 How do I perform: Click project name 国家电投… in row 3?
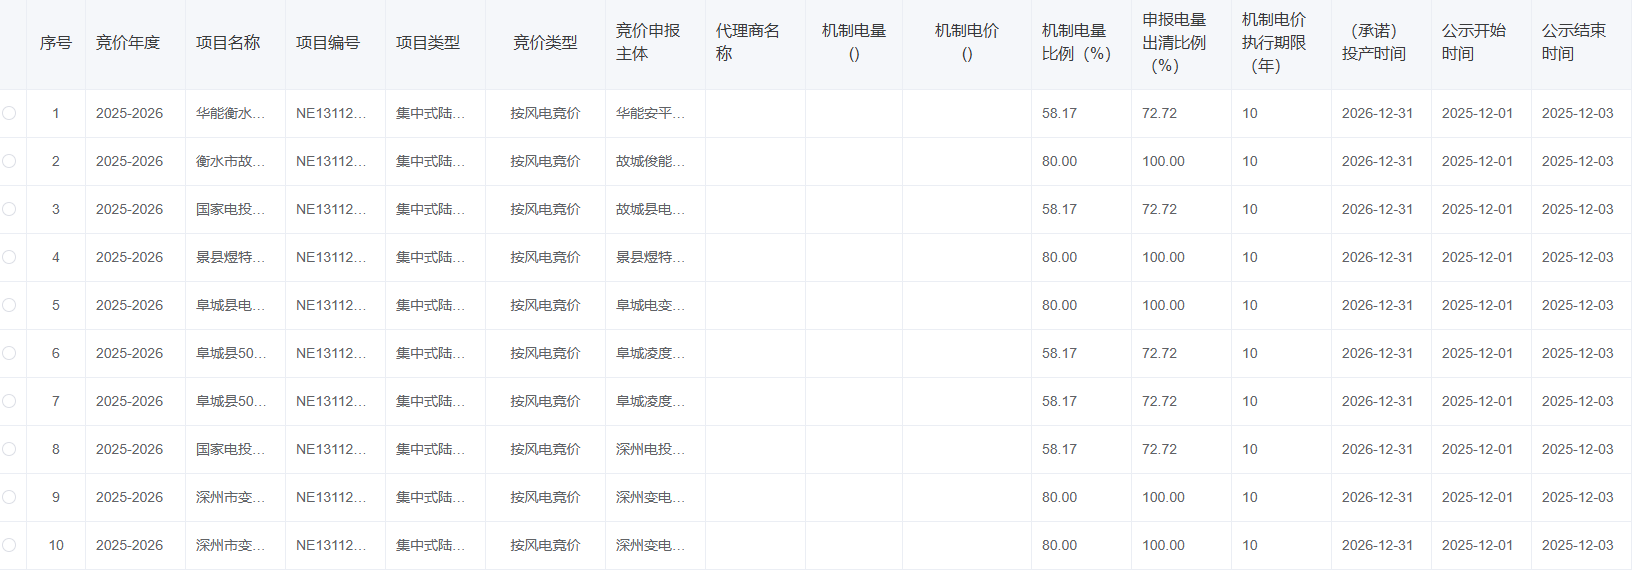pos(230,209)
